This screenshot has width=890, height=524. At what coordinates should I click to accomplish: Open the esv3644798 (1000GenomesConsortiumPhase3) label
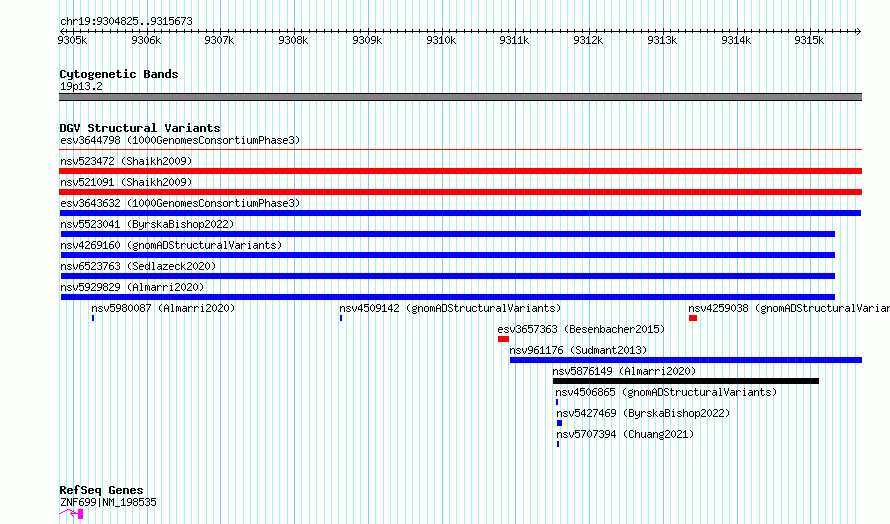click(x=180, y=140)
